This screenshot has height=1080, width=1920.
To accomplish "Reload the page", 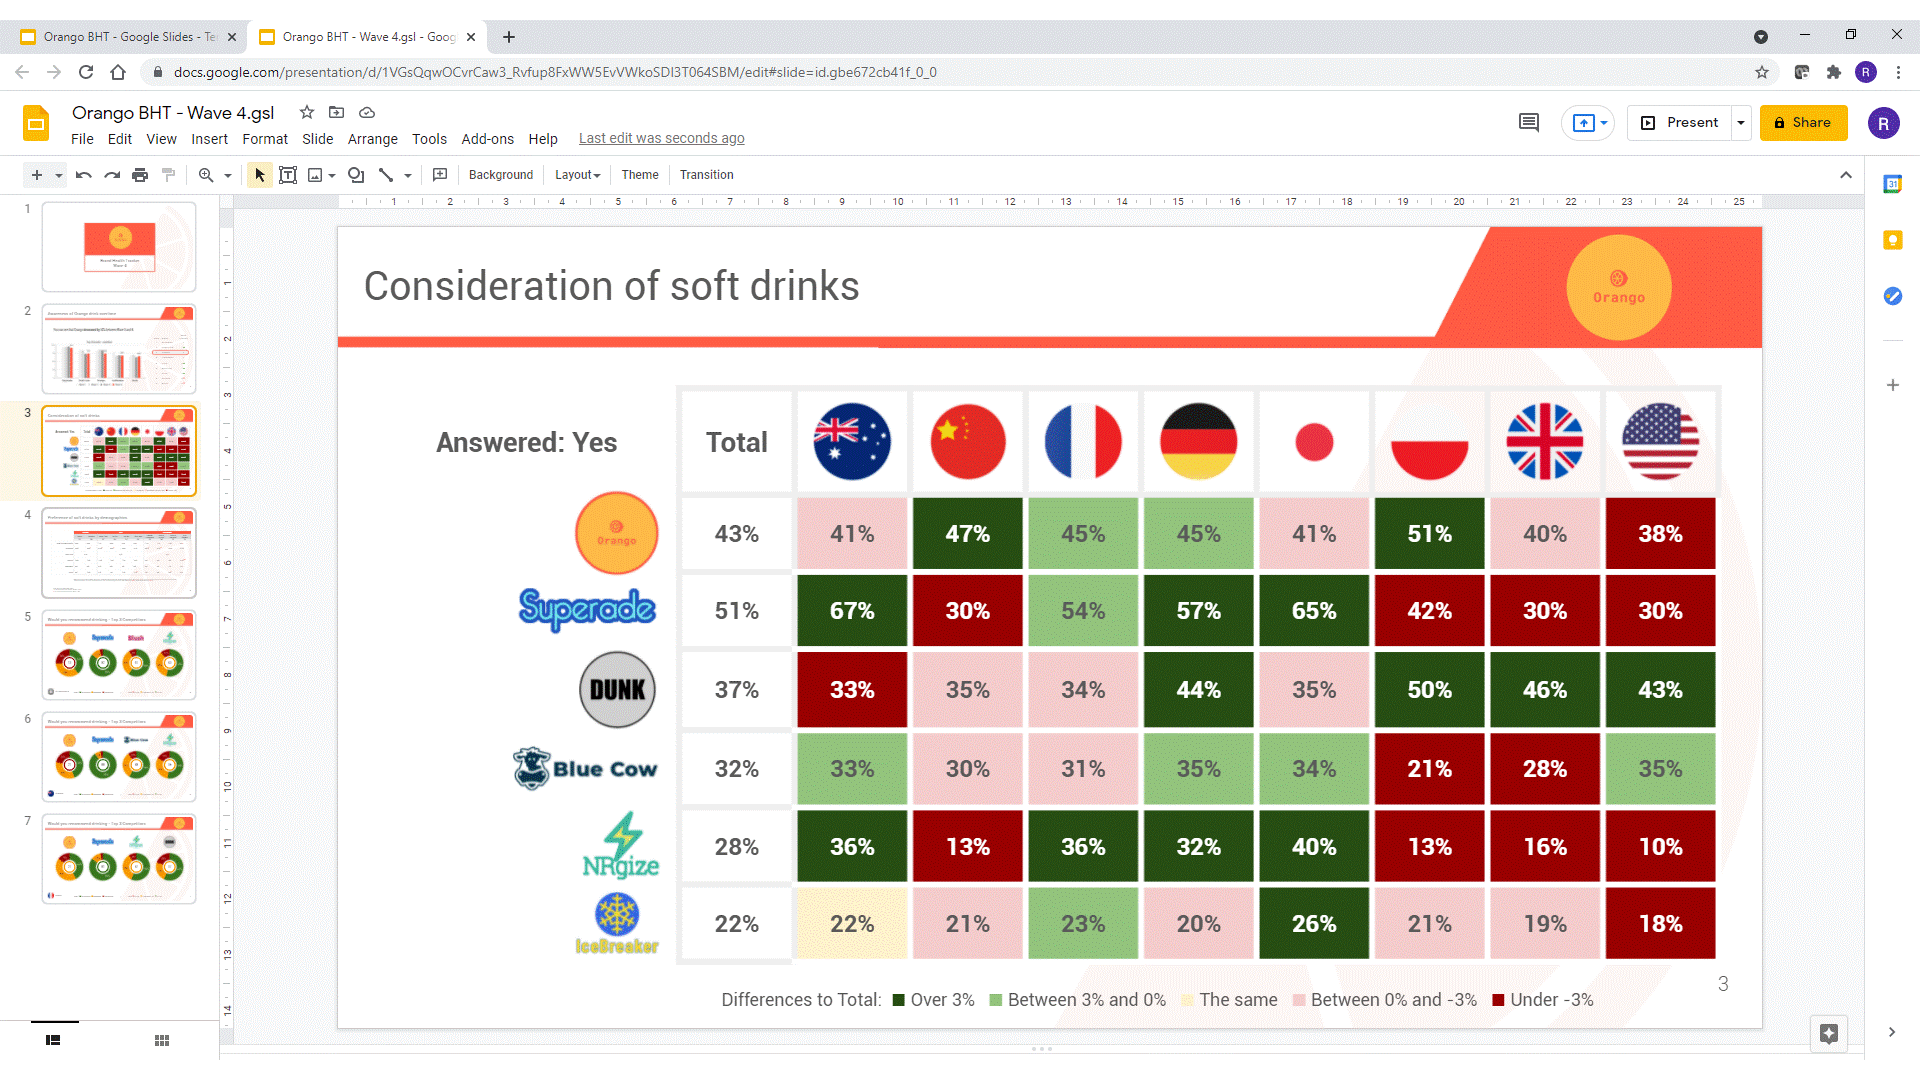I will tap(86, 72).
